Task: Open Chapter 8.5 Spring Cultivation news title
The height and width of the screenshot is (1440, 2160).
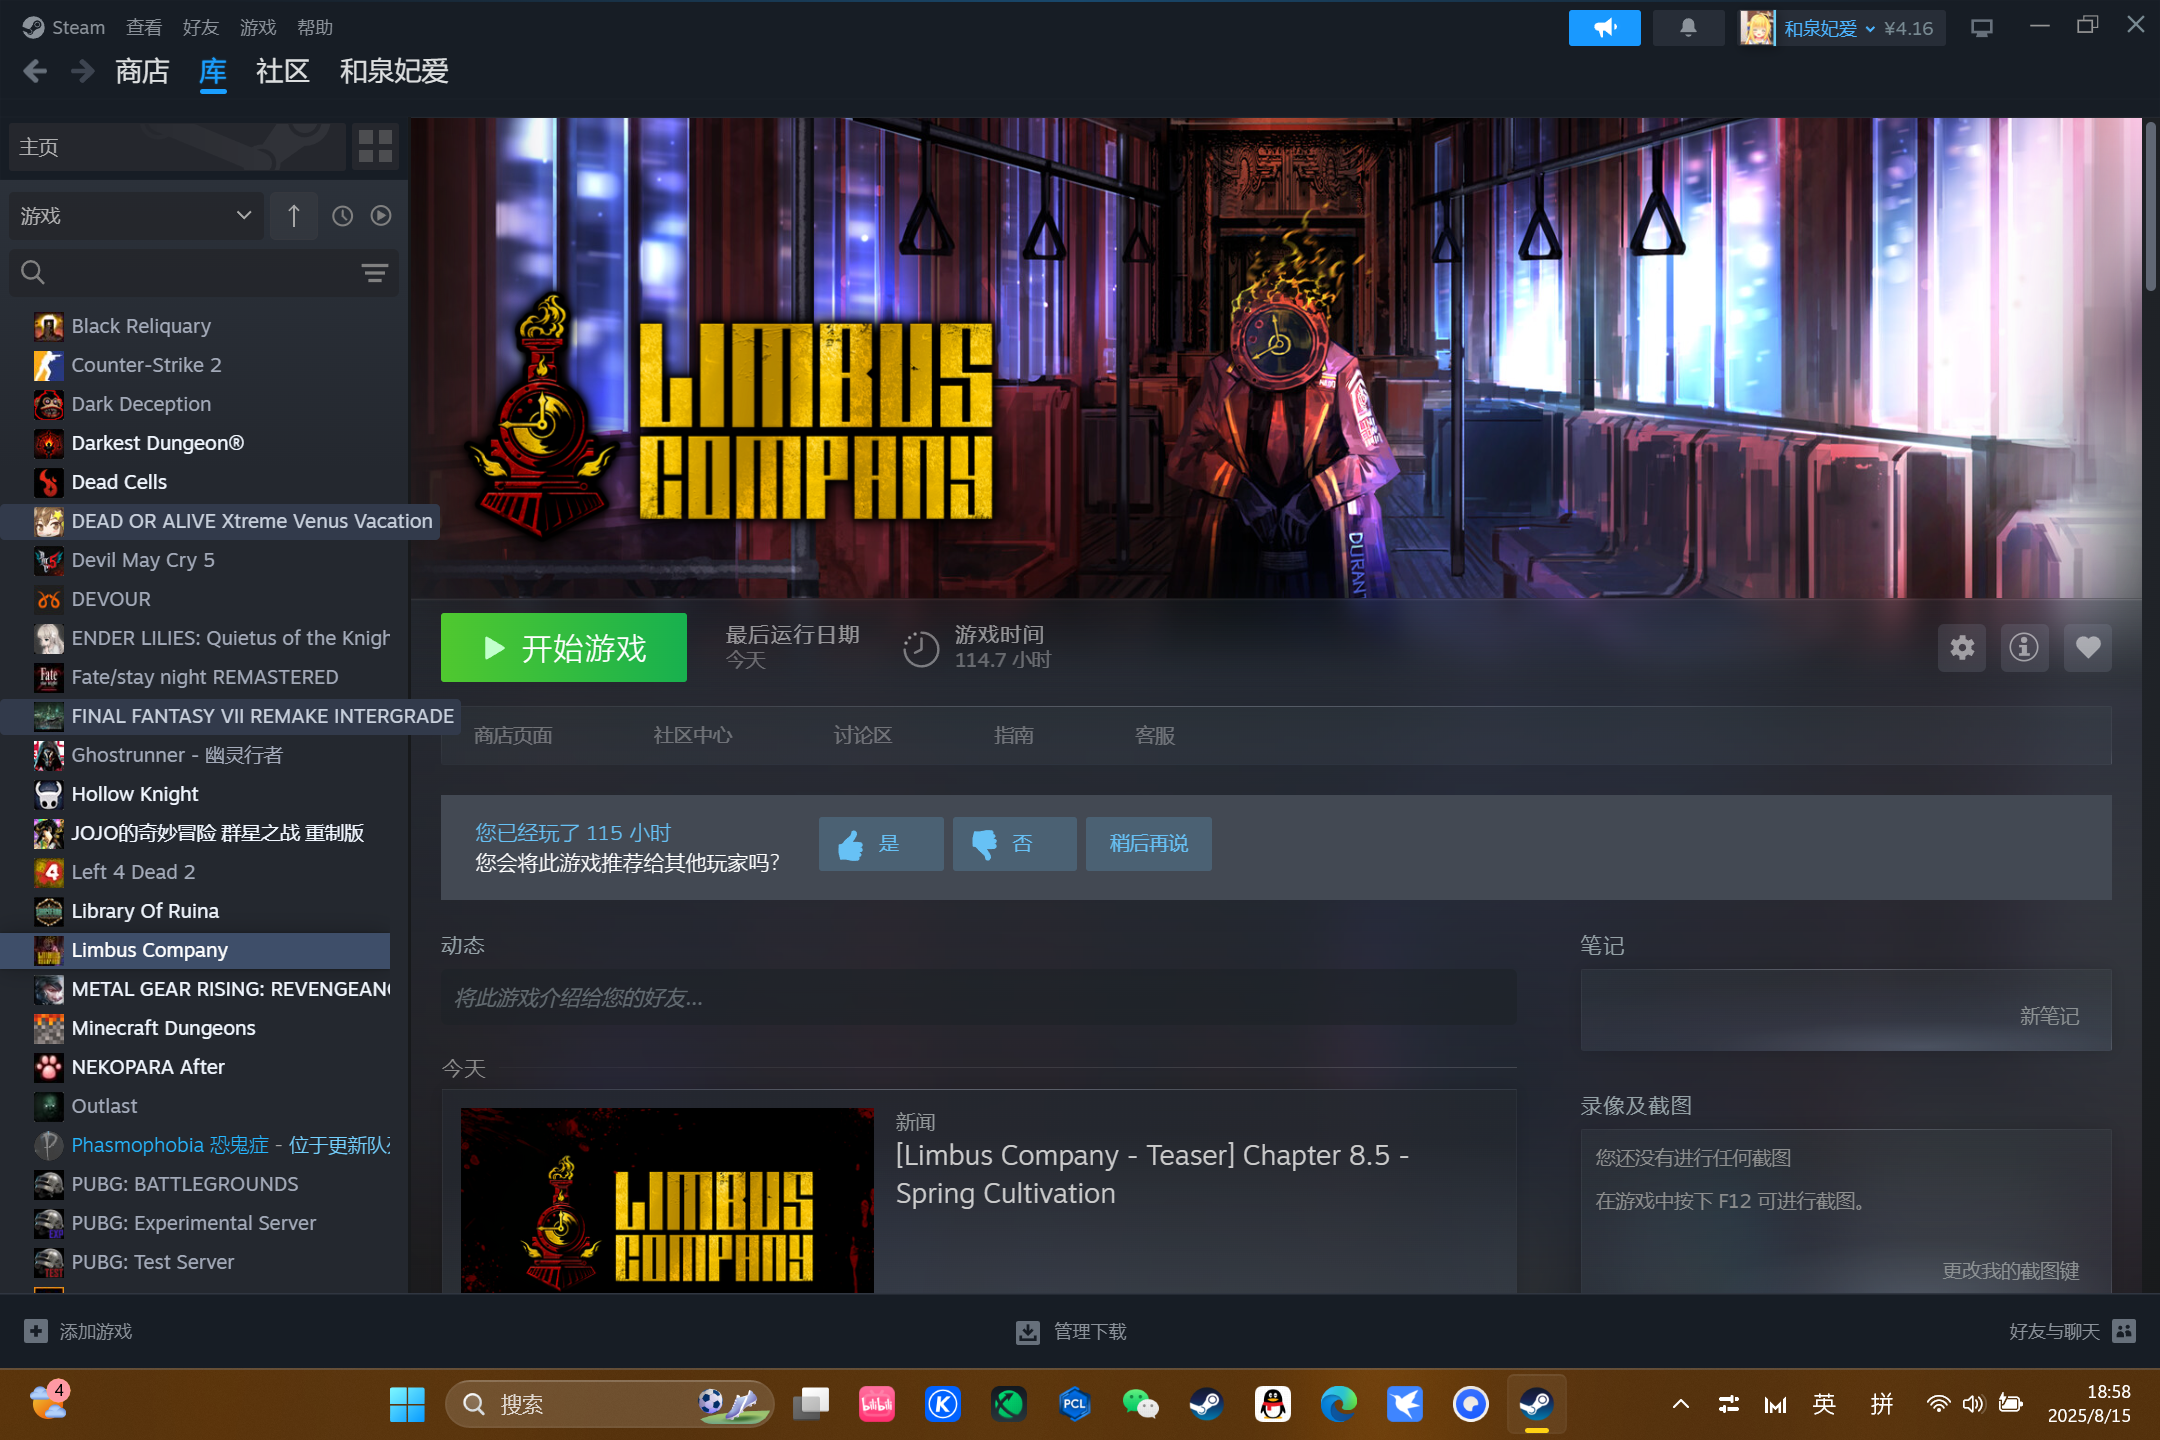Action: [1152, 1174]
